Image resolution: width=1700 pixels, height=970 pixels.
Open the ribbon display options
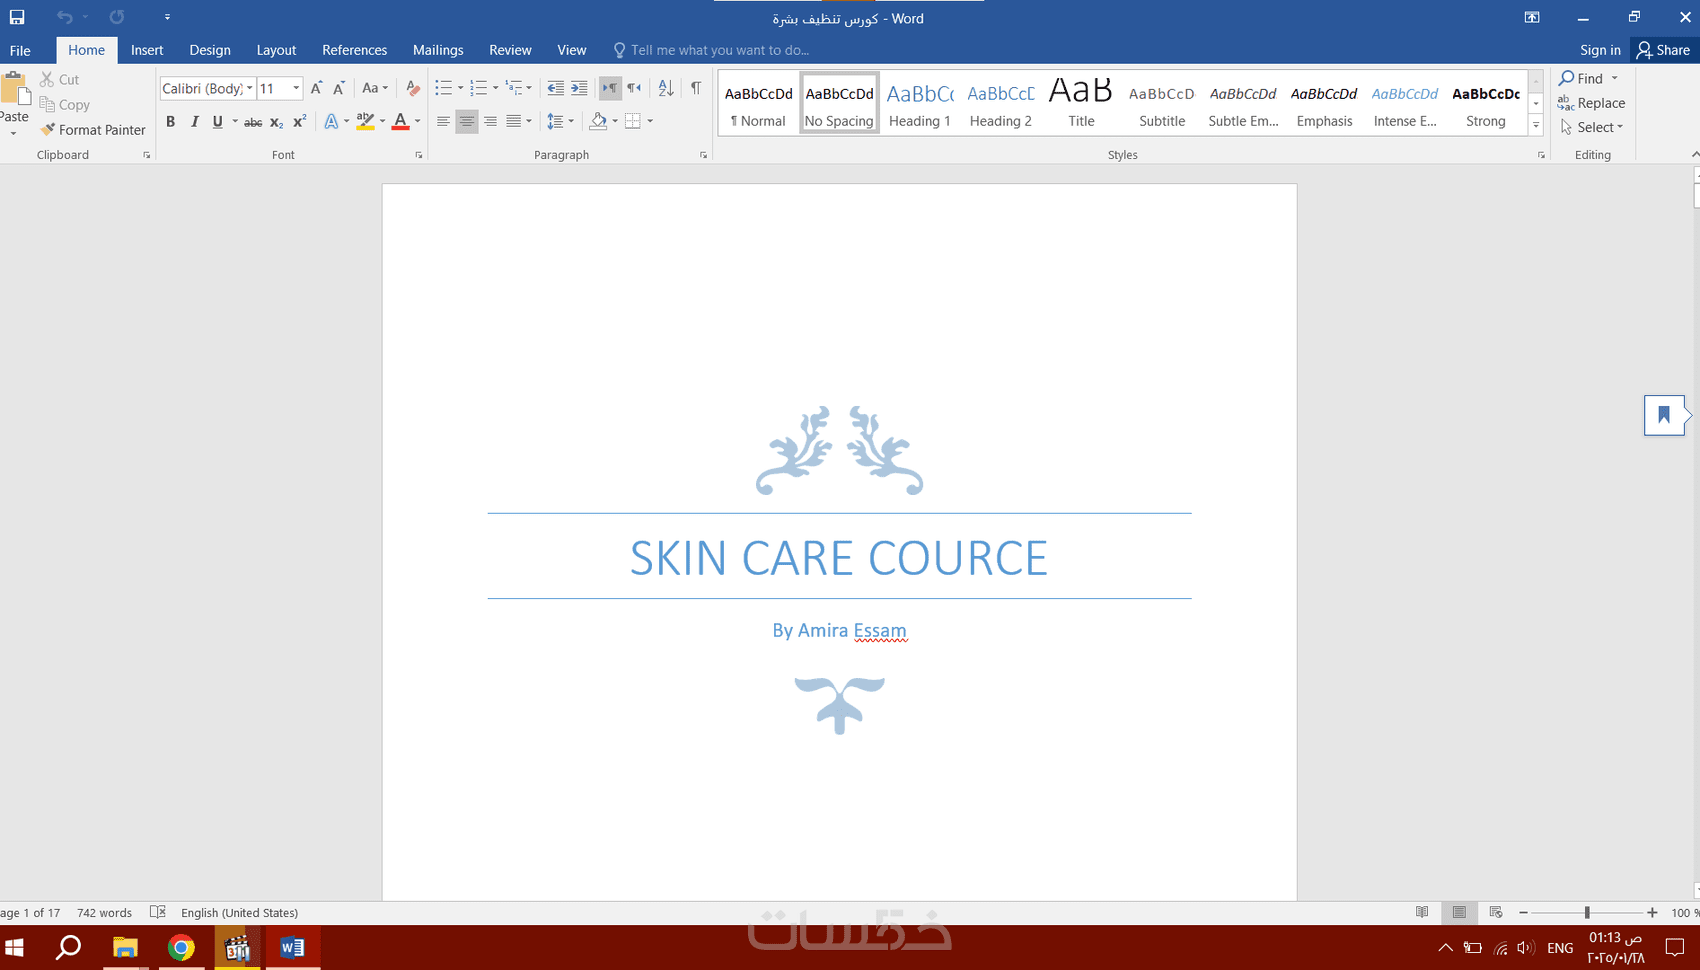pyautogui.click(x=1532, y=17)
